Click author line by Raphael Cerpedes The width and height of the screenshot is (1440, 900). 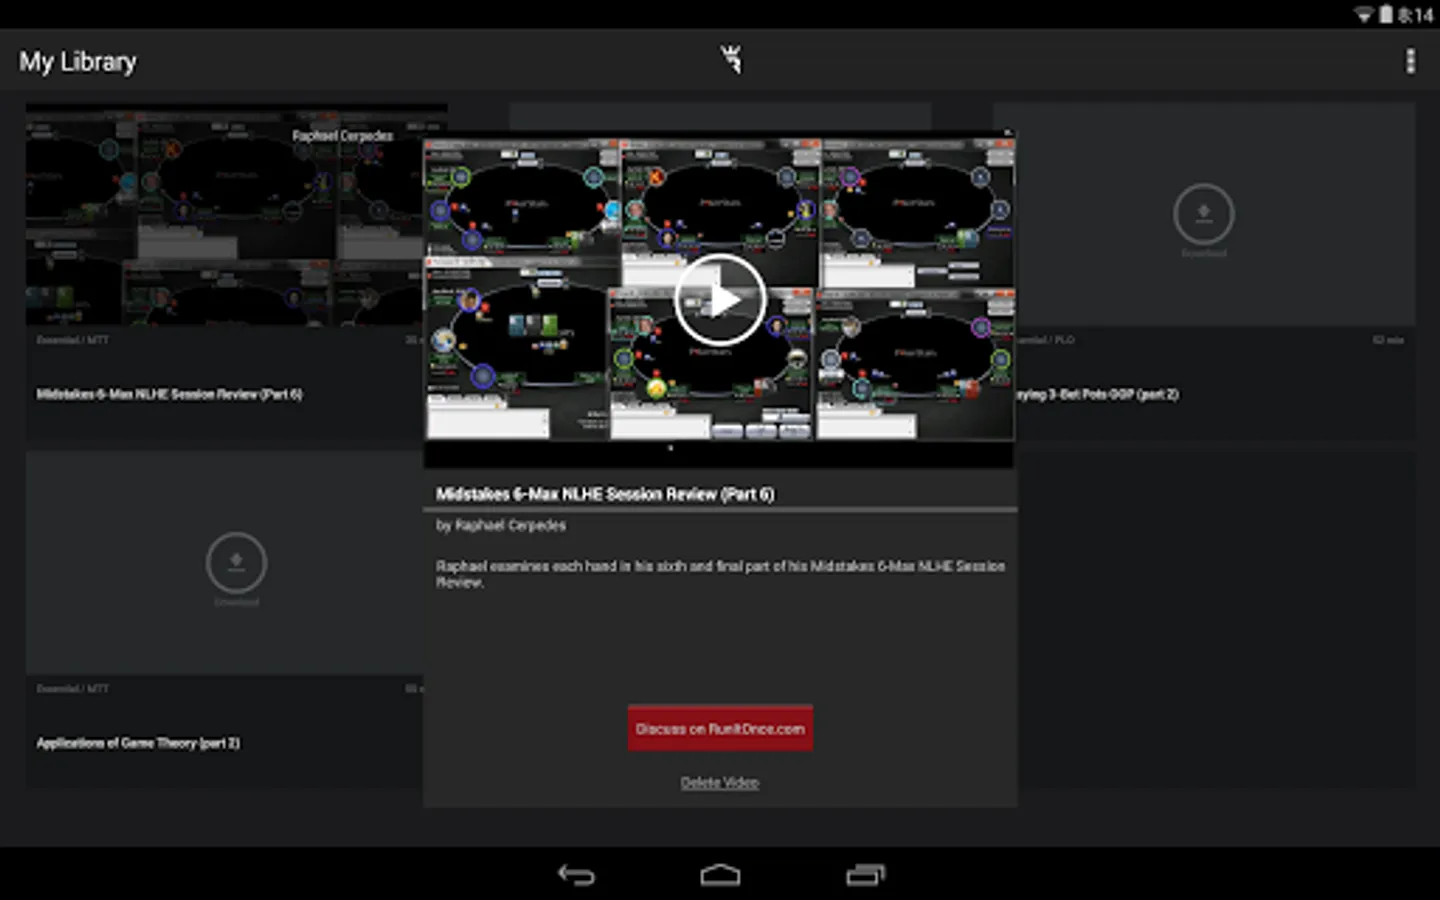[x=501, y=525]
